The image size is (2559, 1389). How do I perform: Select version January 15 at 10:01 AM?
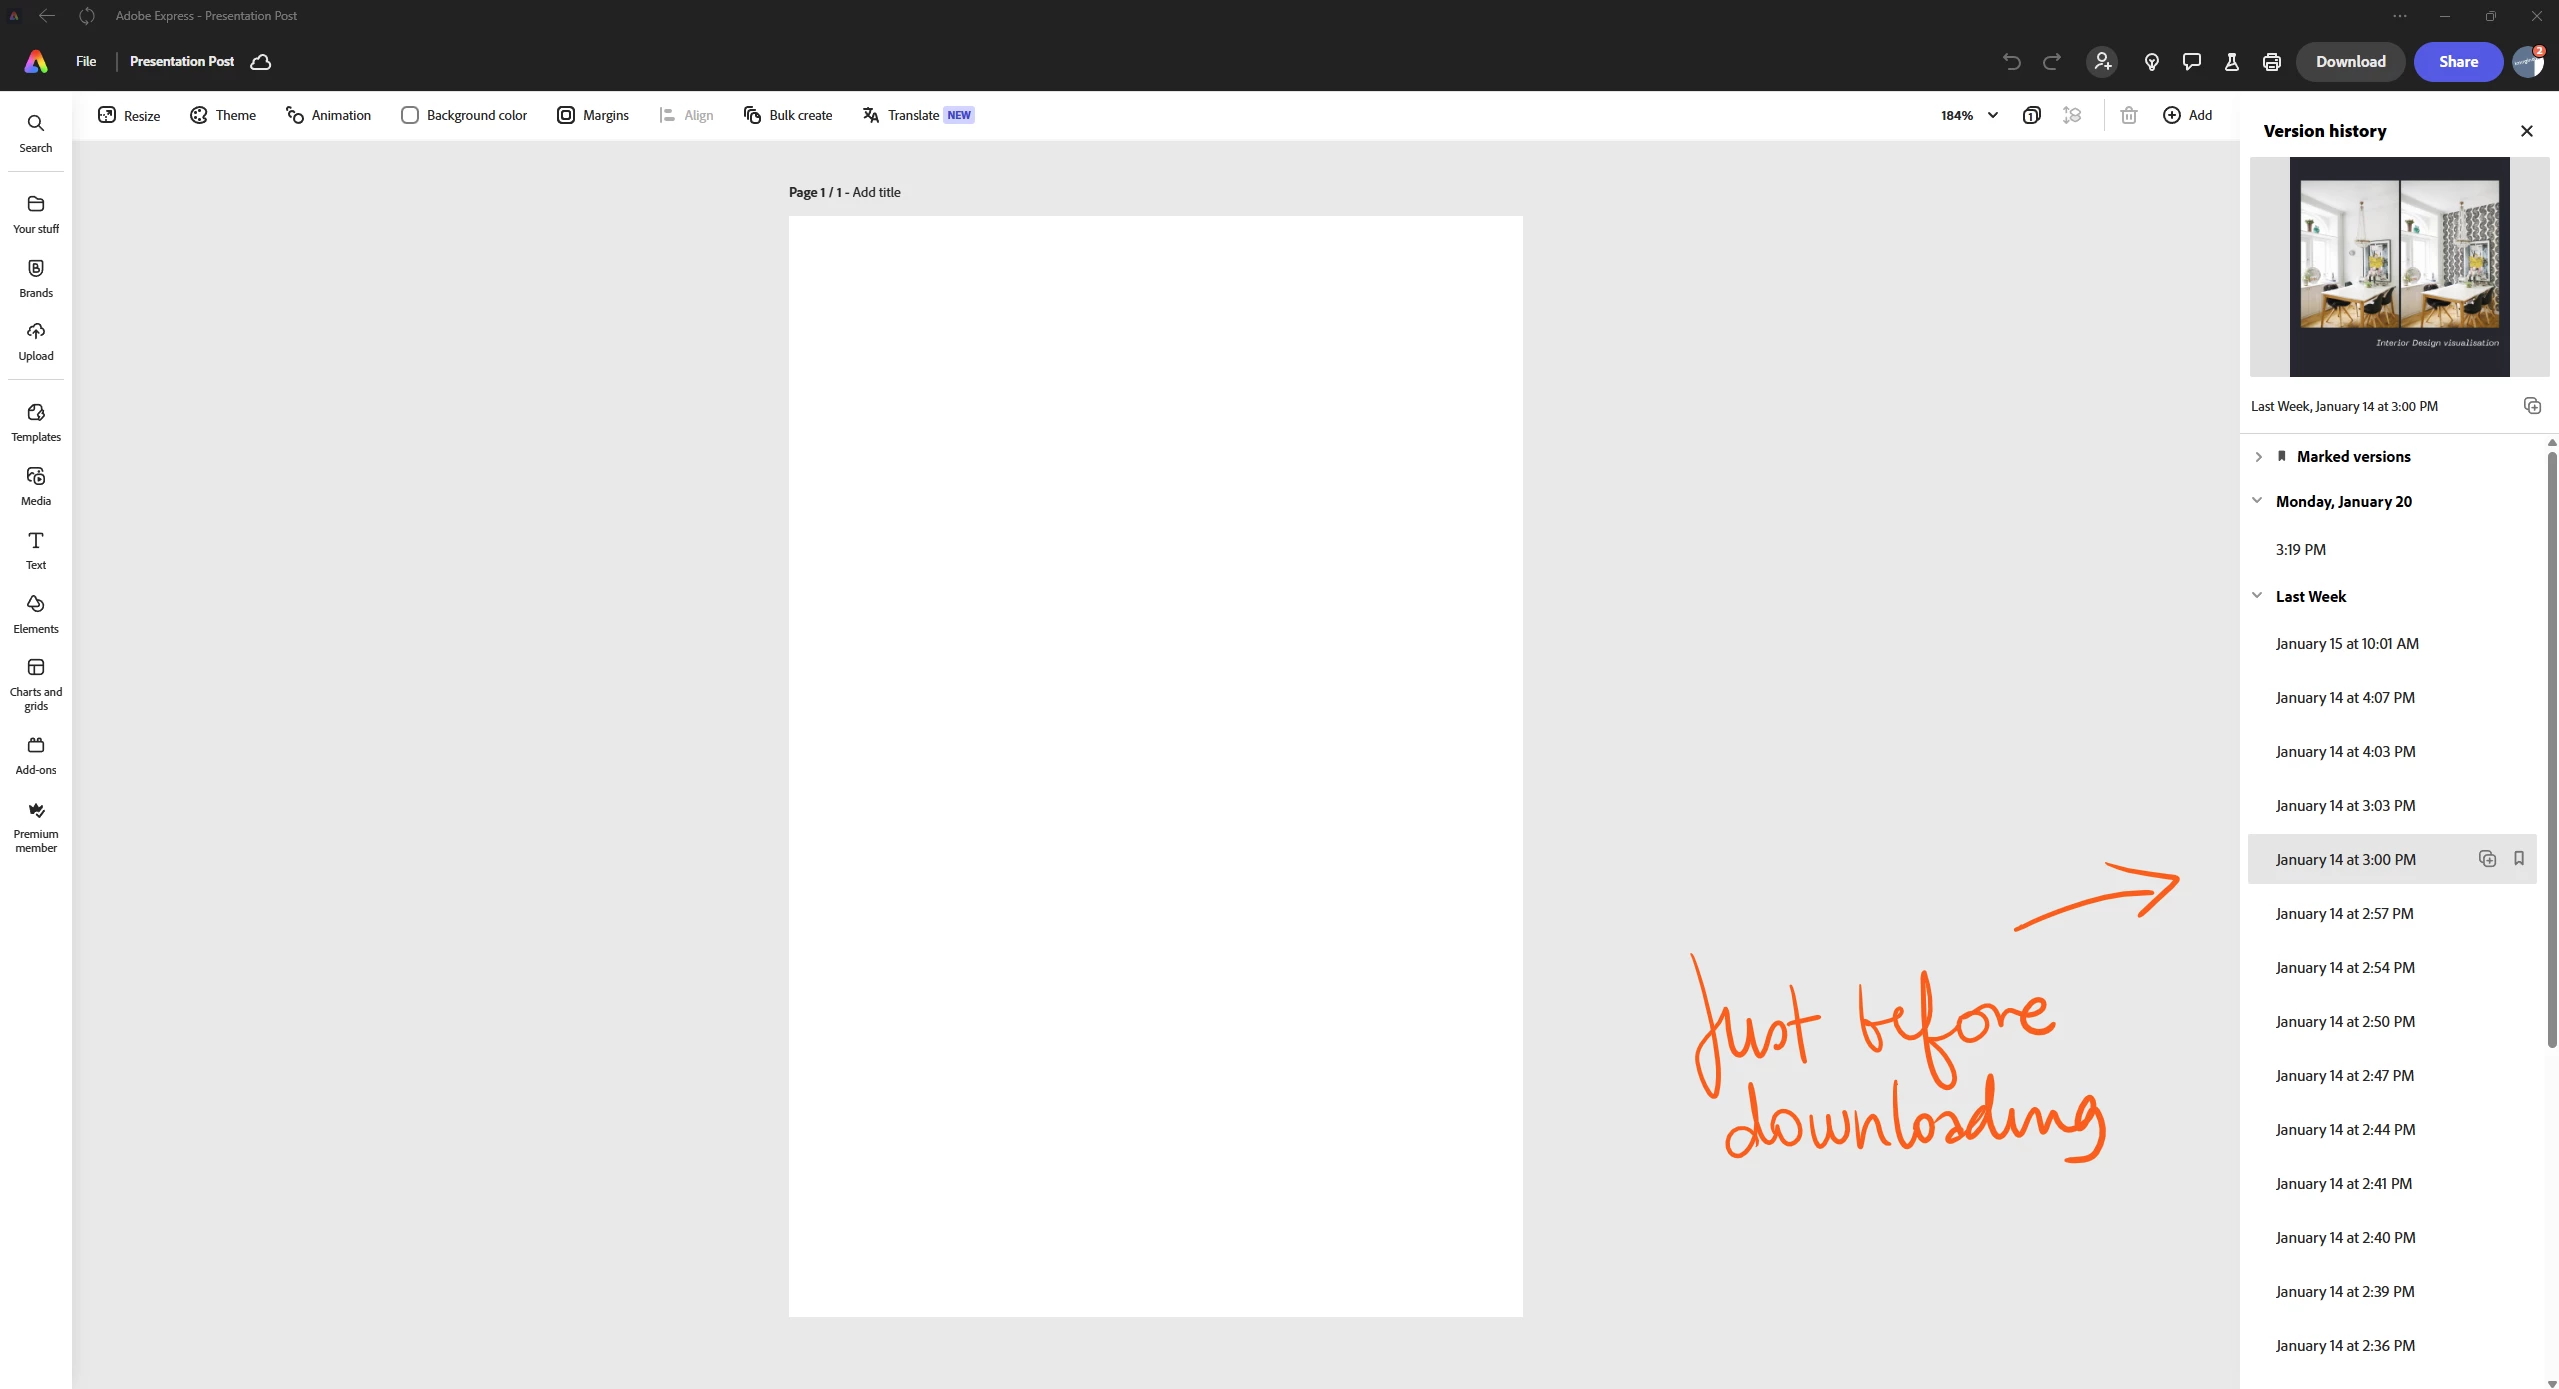pyautogui.click(x=2346, y=644)
